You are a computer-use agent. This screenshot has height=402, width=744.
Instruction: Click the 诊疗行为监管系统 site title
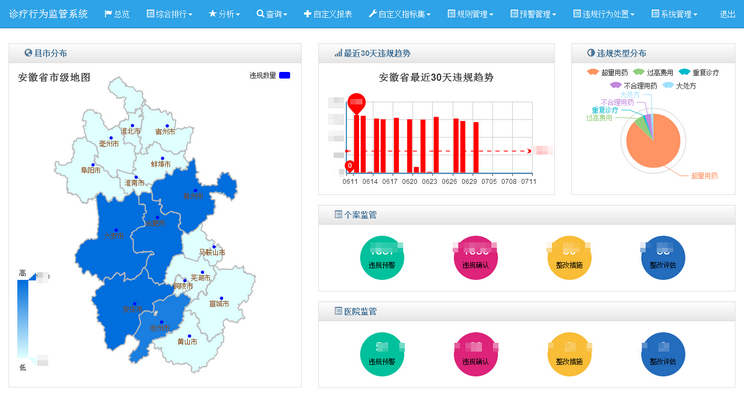coord(48,15)
